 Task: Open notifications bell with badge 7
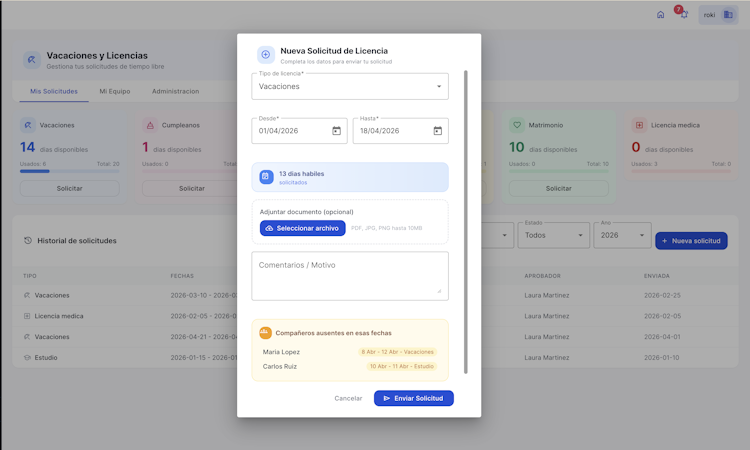[683, 14]
